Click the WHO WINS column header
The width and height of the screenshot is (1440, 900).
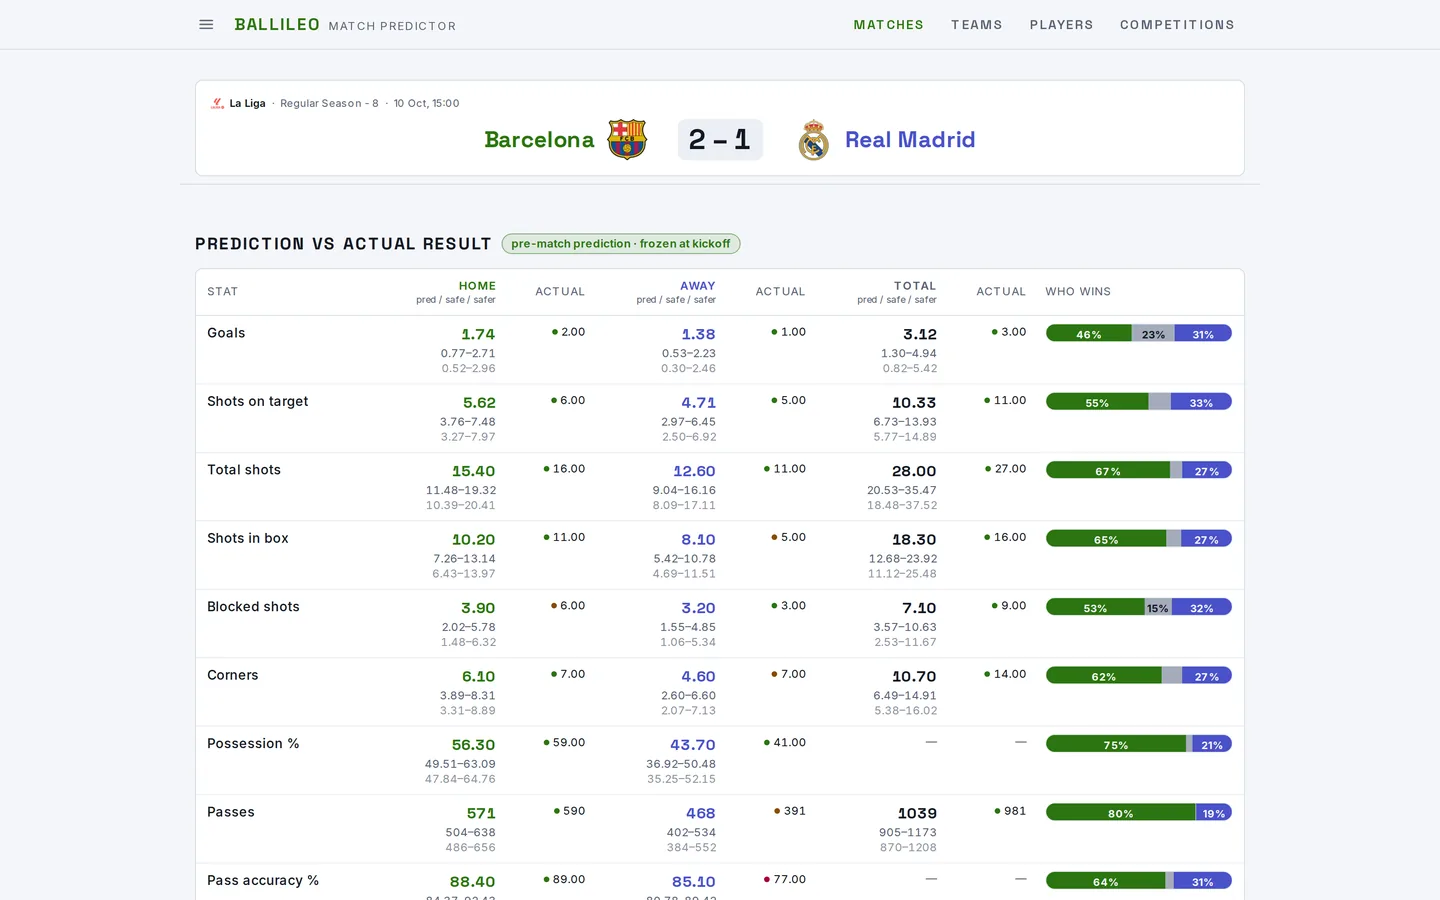click(1078, 292)
